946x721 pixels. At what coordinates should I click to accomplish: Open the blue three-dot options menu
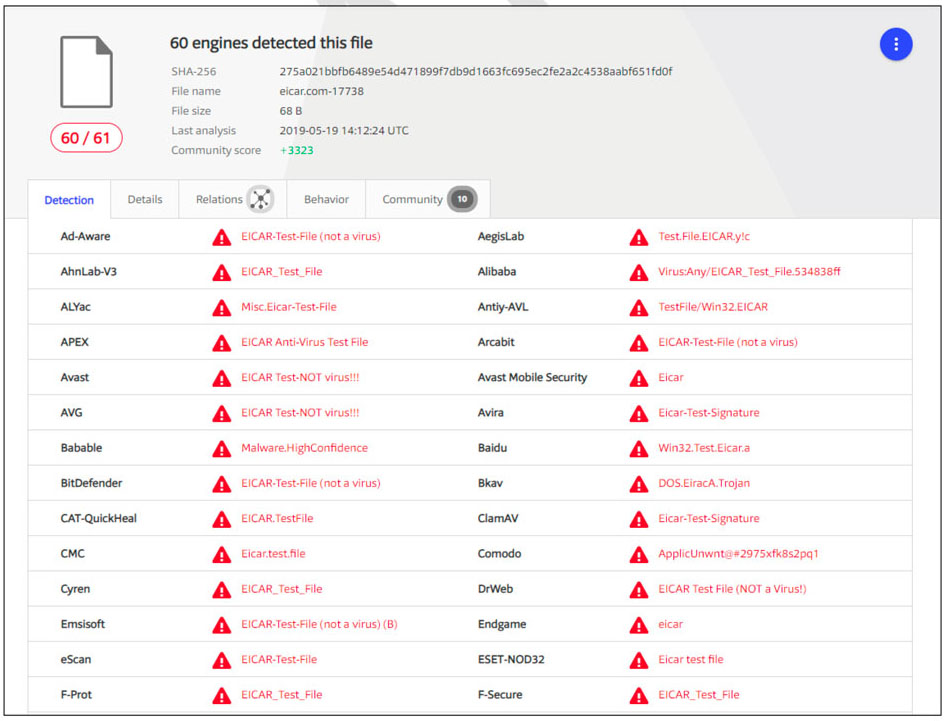point(895,44)
